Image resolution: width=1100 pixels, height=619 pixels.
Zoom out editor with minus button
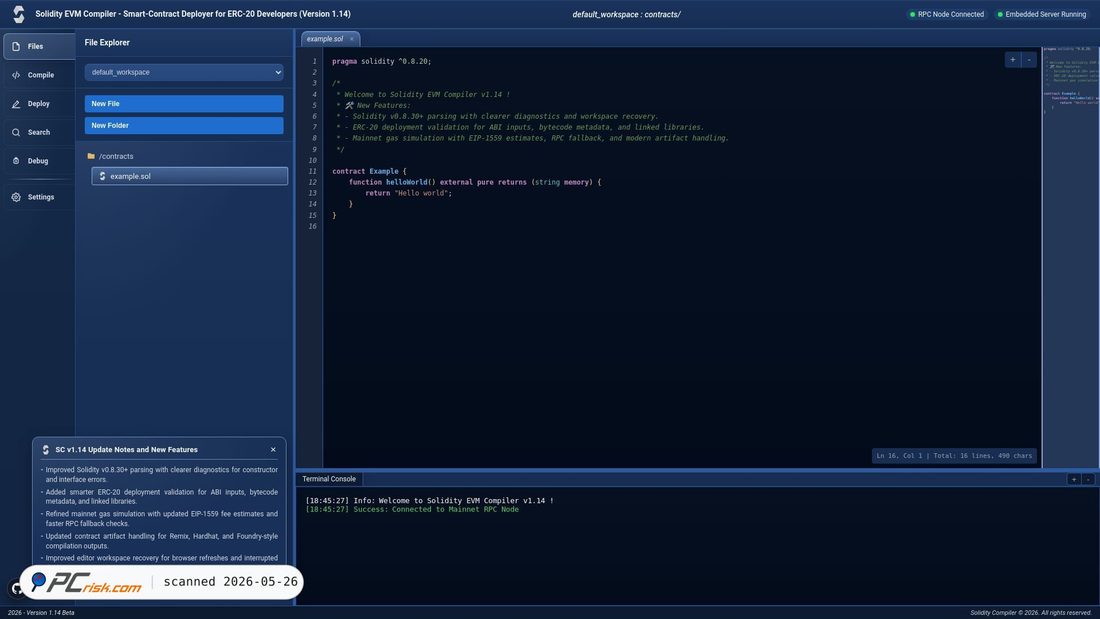pos(1029,60)
